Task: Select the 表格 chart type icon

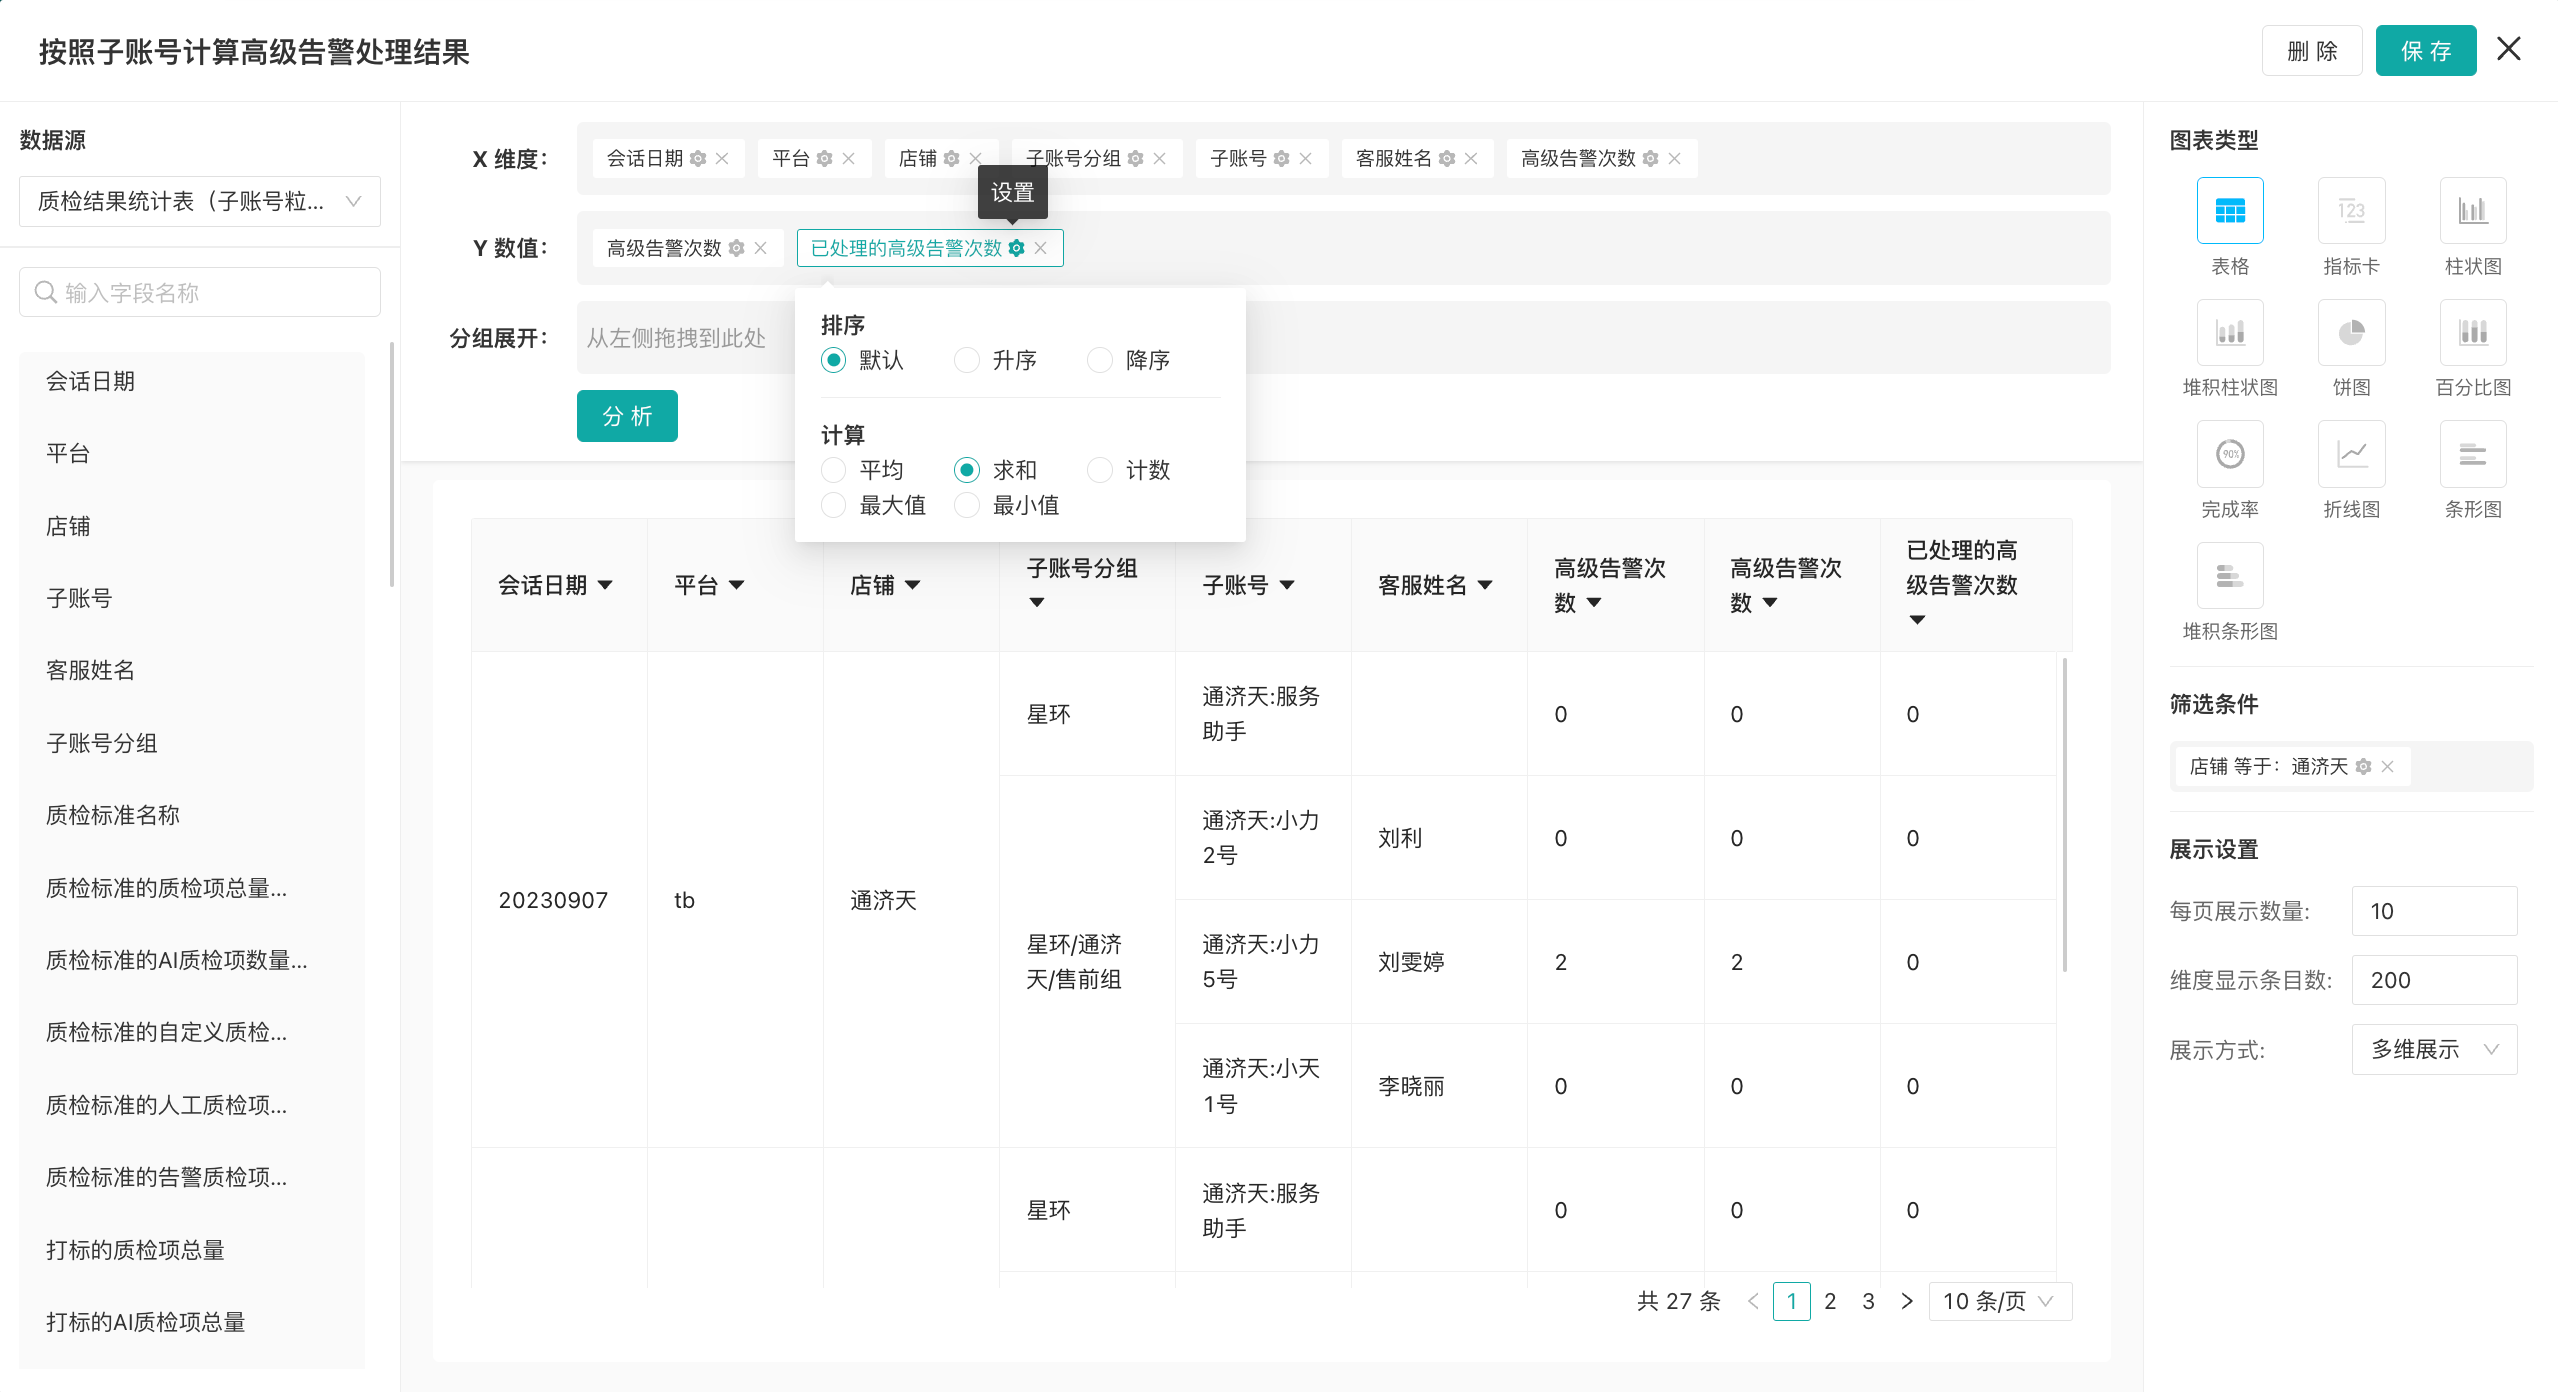Action: point(2229,211)
